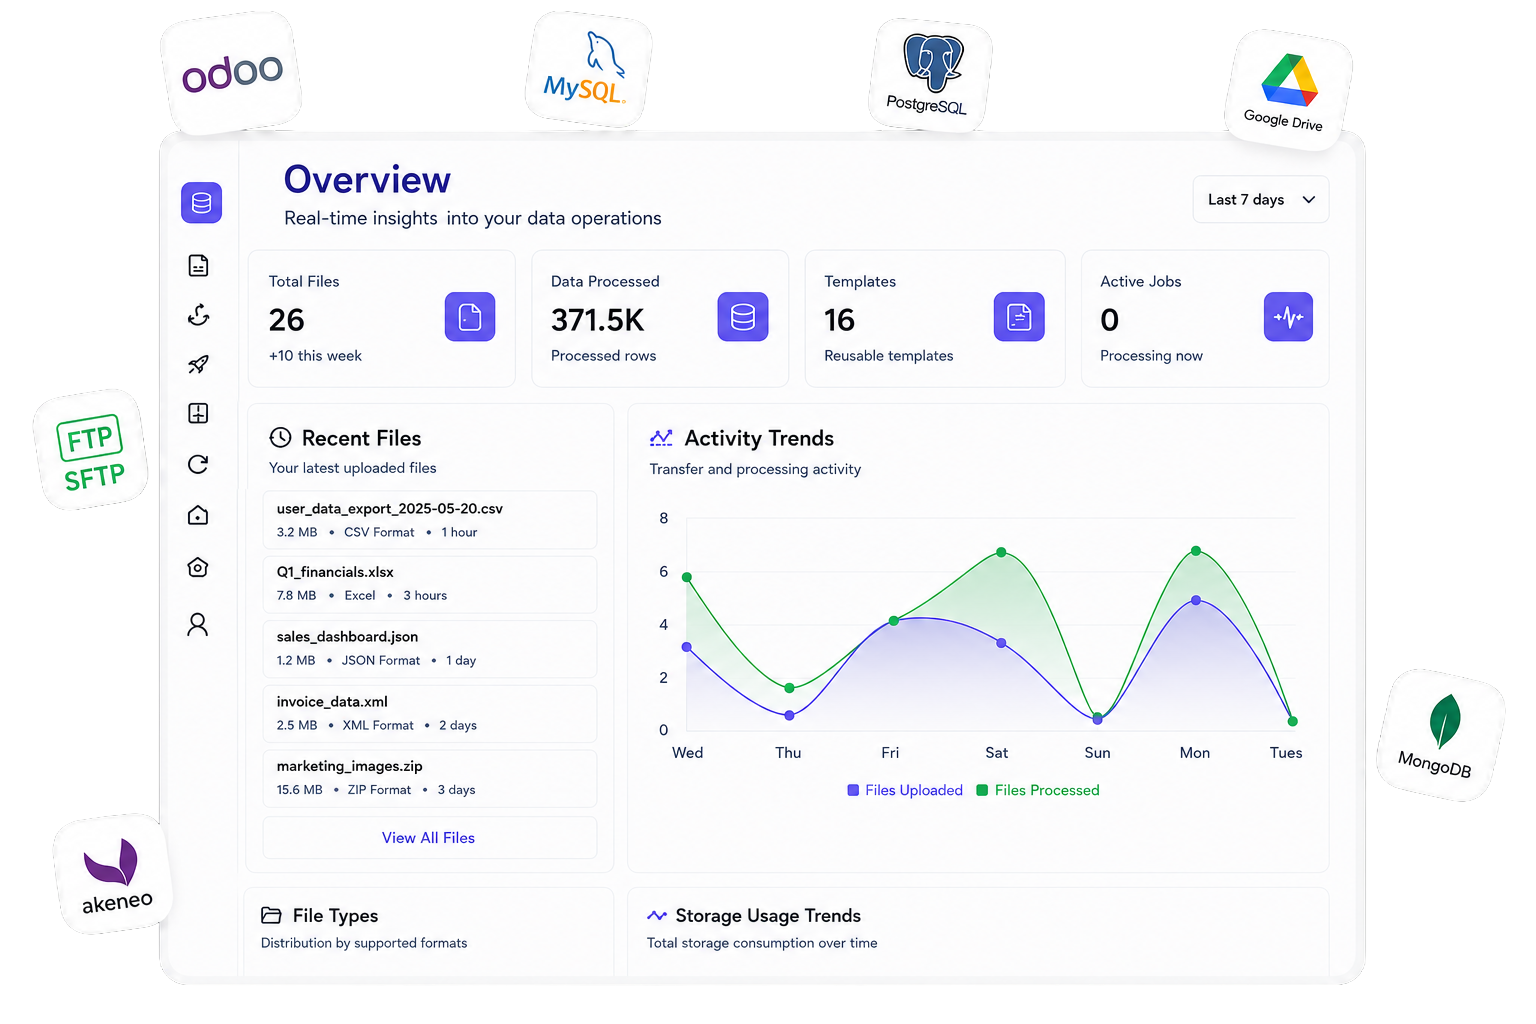This screenshot has height=1024, width=1536.
Task: Click the Total Files card file icon
Action: [x=470, y=317]
